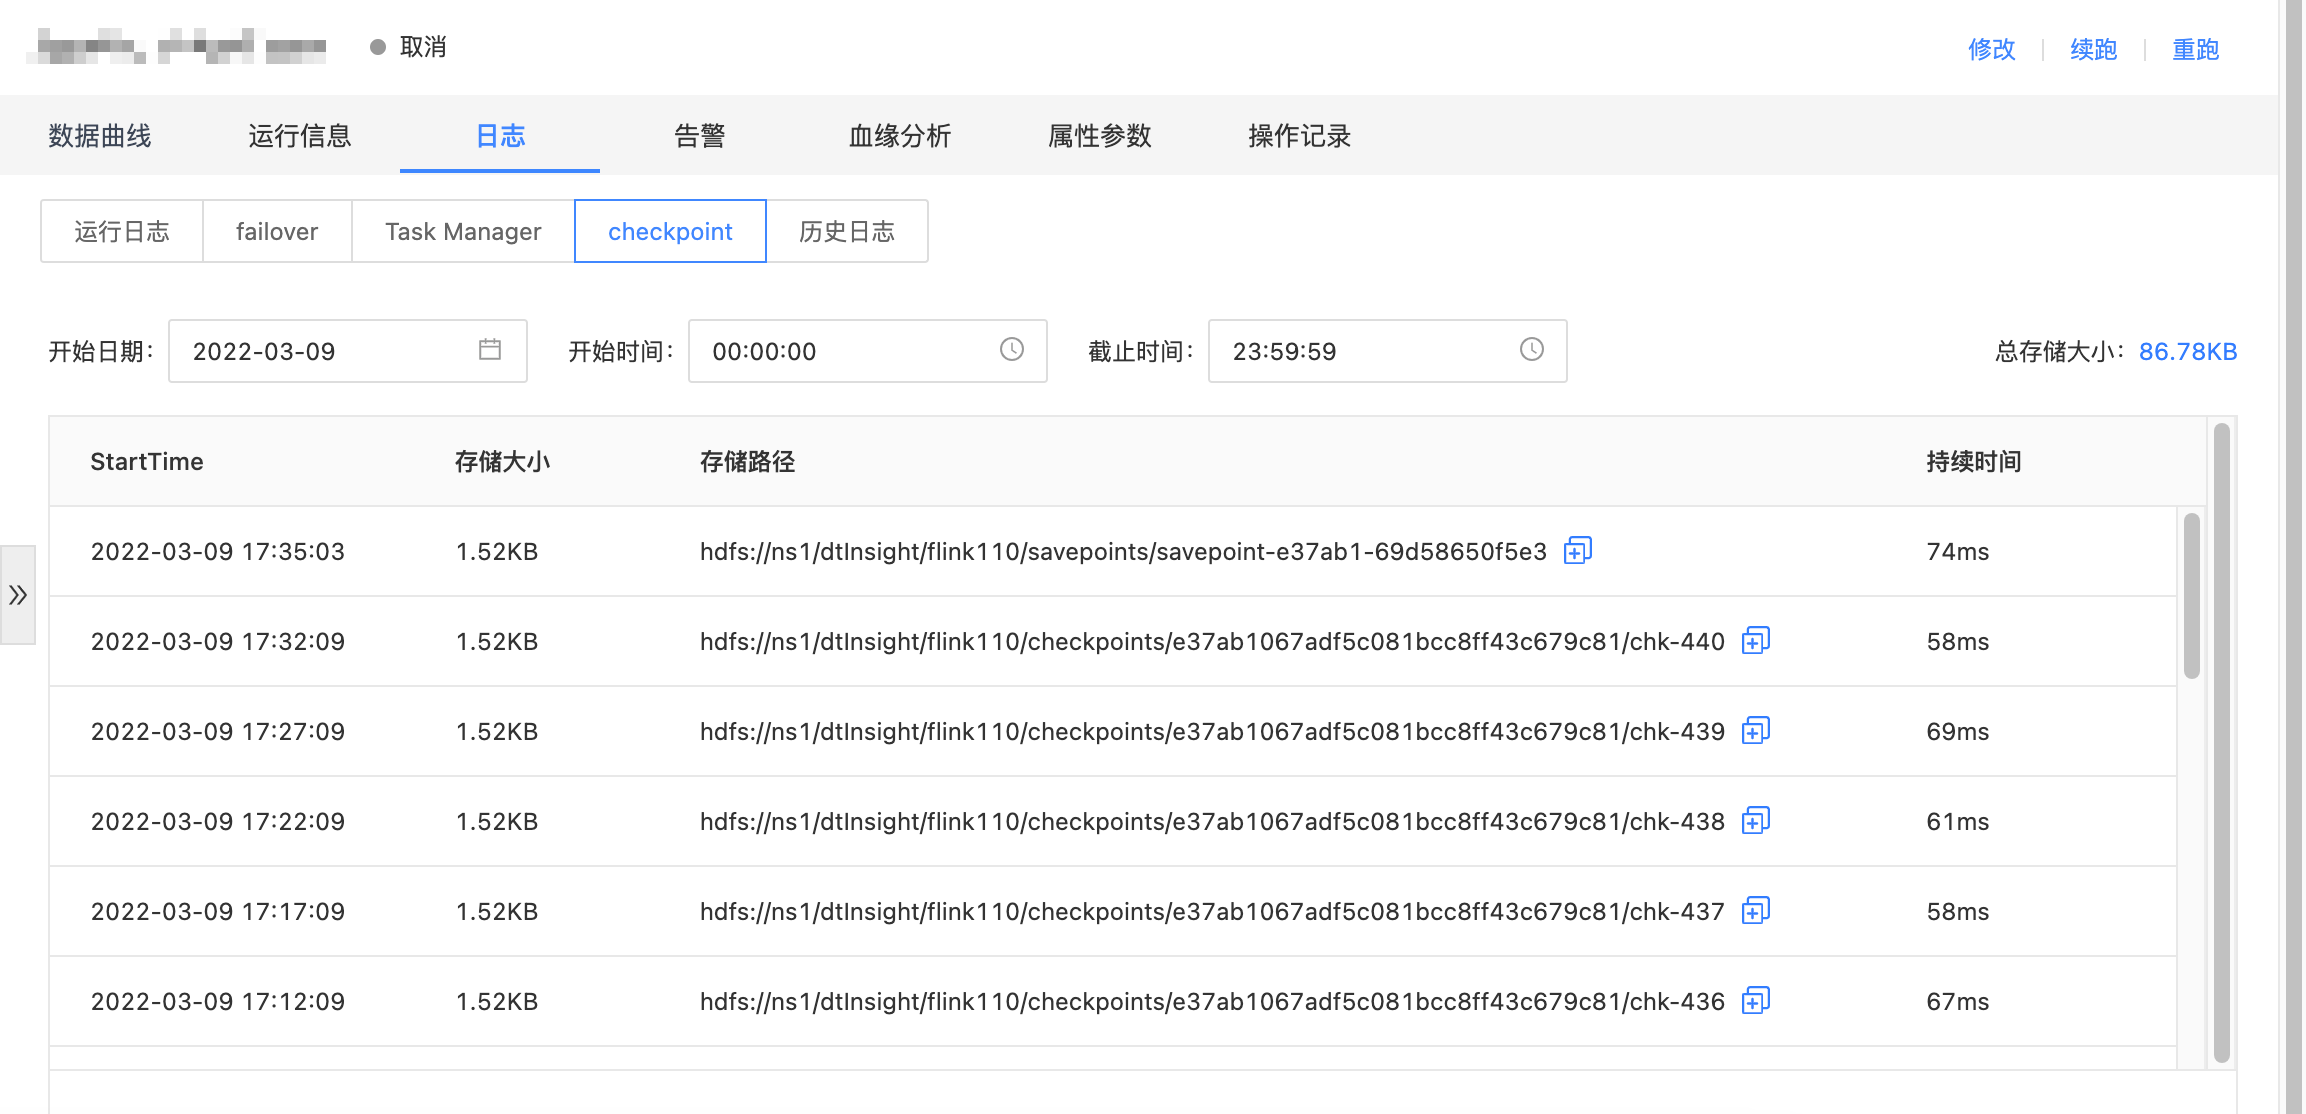Image resolution: width=2306 pixels, height=1114 pixels.
Task: Show the failover log view
Action: point(277,231)
